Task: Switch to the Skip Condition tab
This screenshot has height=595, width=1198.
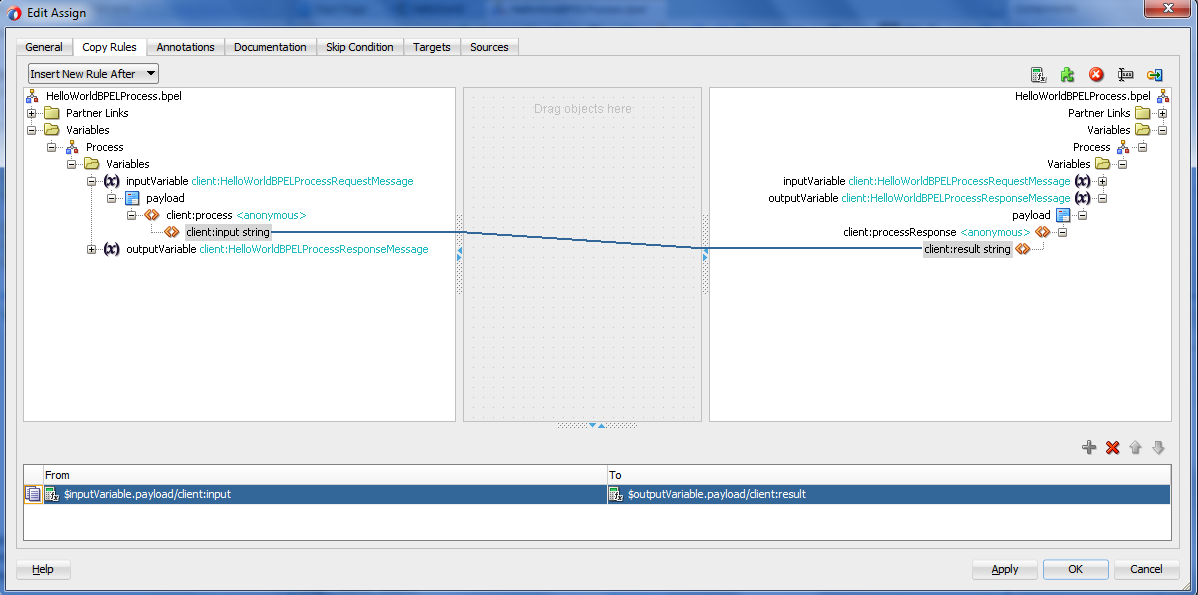Action: (360, 46)
